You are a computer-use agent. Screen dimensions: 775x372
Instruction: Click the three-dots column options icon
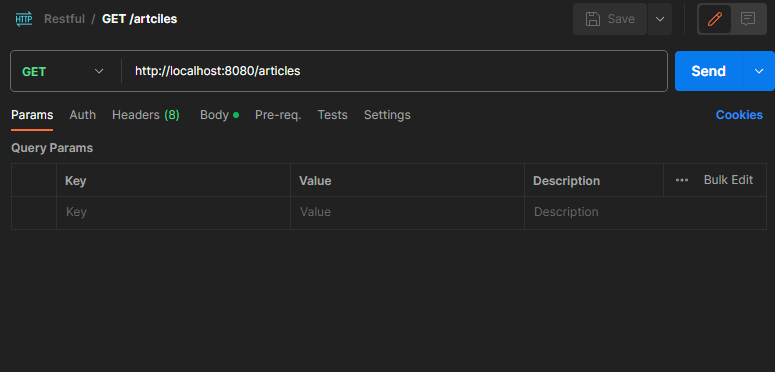click(682, 180)
